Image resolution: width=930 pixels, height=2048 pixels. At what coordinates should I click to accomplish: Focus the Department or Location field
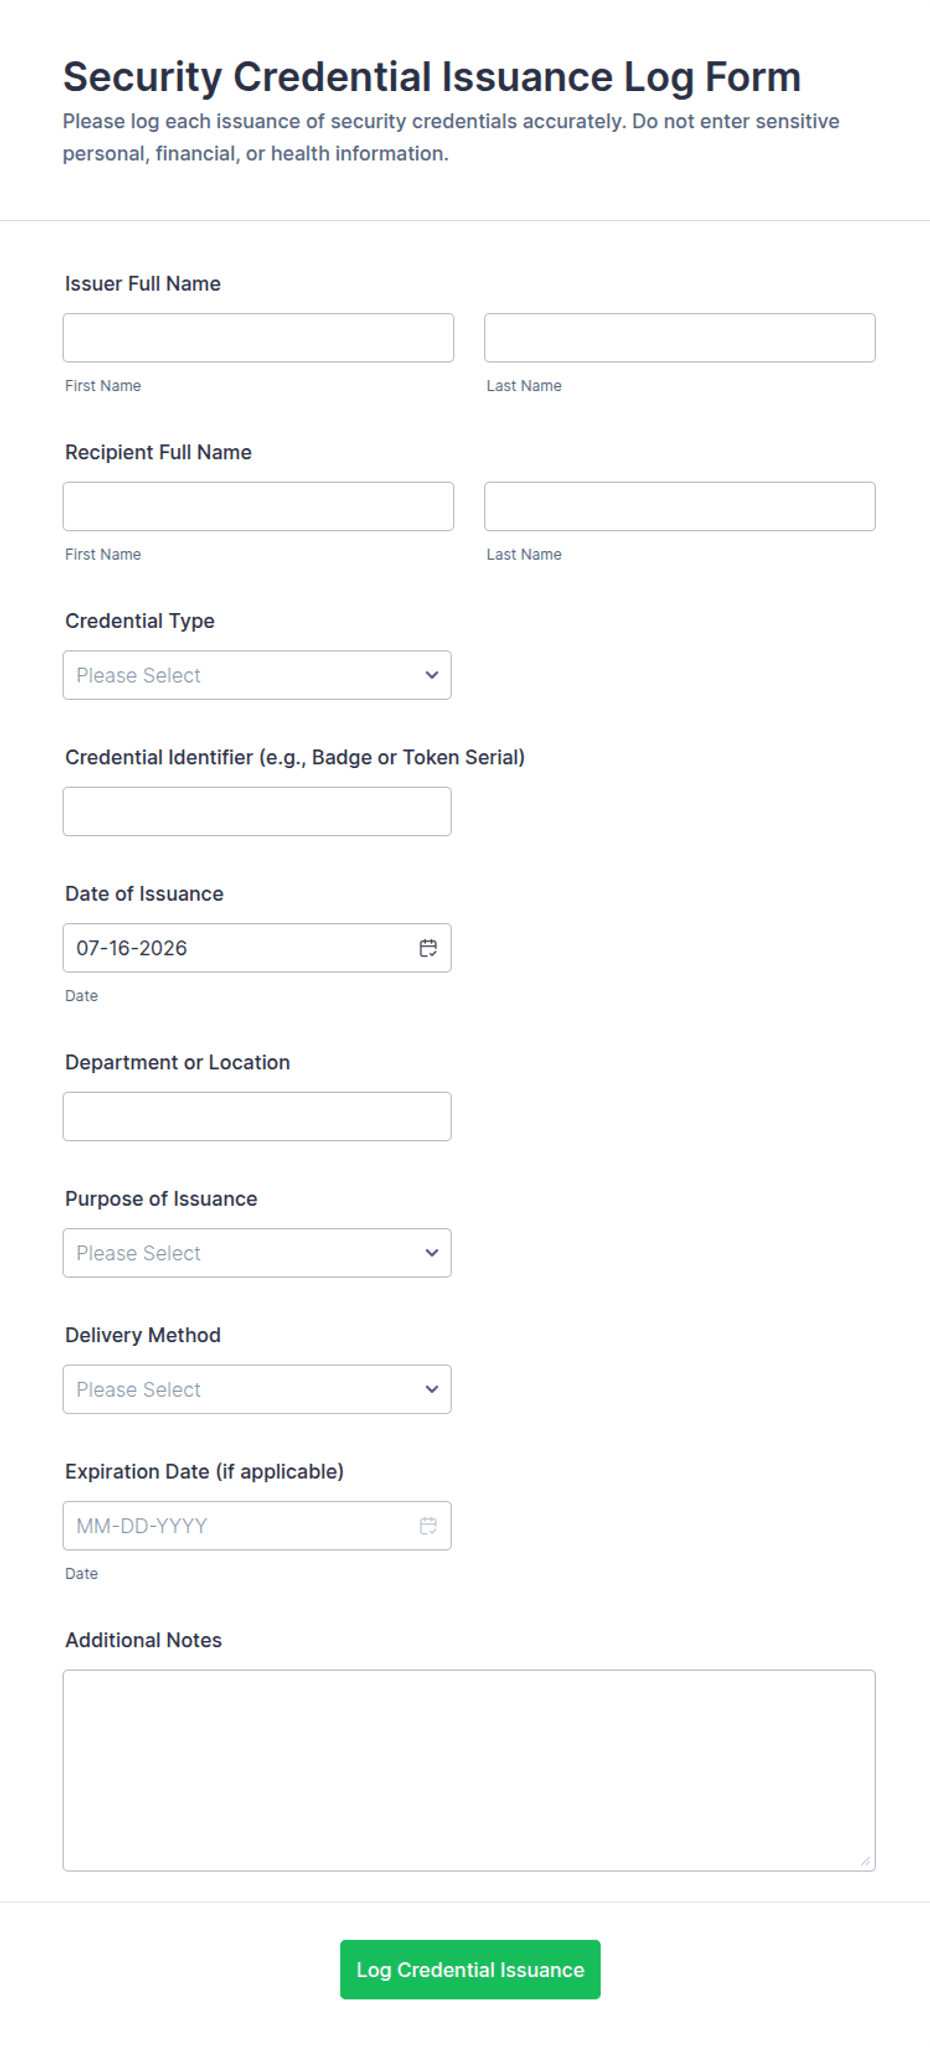click(257, 1116)
